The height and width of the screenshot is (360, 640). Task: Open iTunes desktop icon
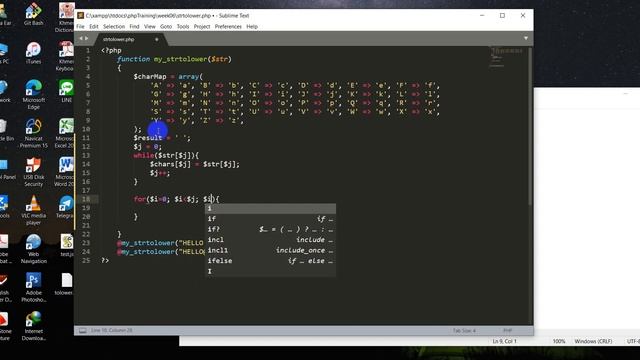[x=33, y=53]
